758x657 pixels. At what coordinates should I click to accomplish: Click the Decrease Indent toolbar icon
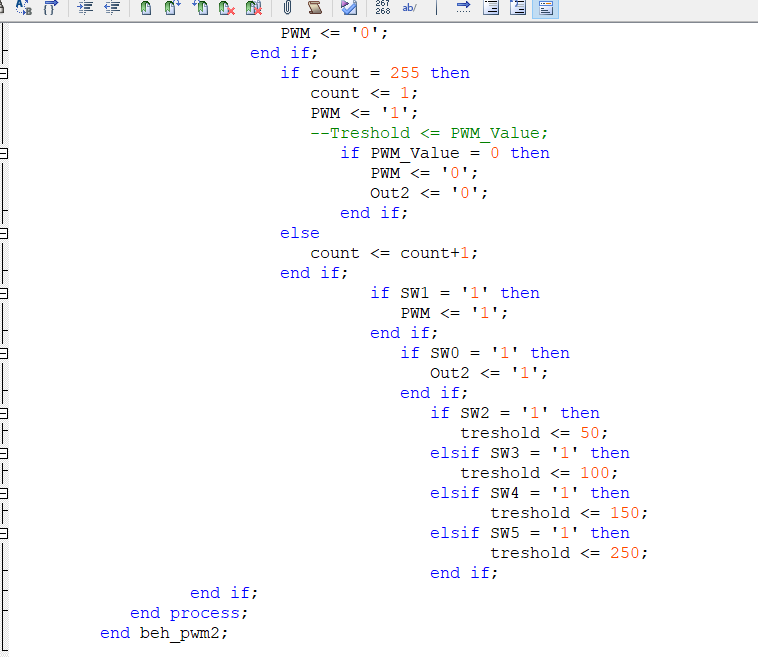[x=112, y=7]
